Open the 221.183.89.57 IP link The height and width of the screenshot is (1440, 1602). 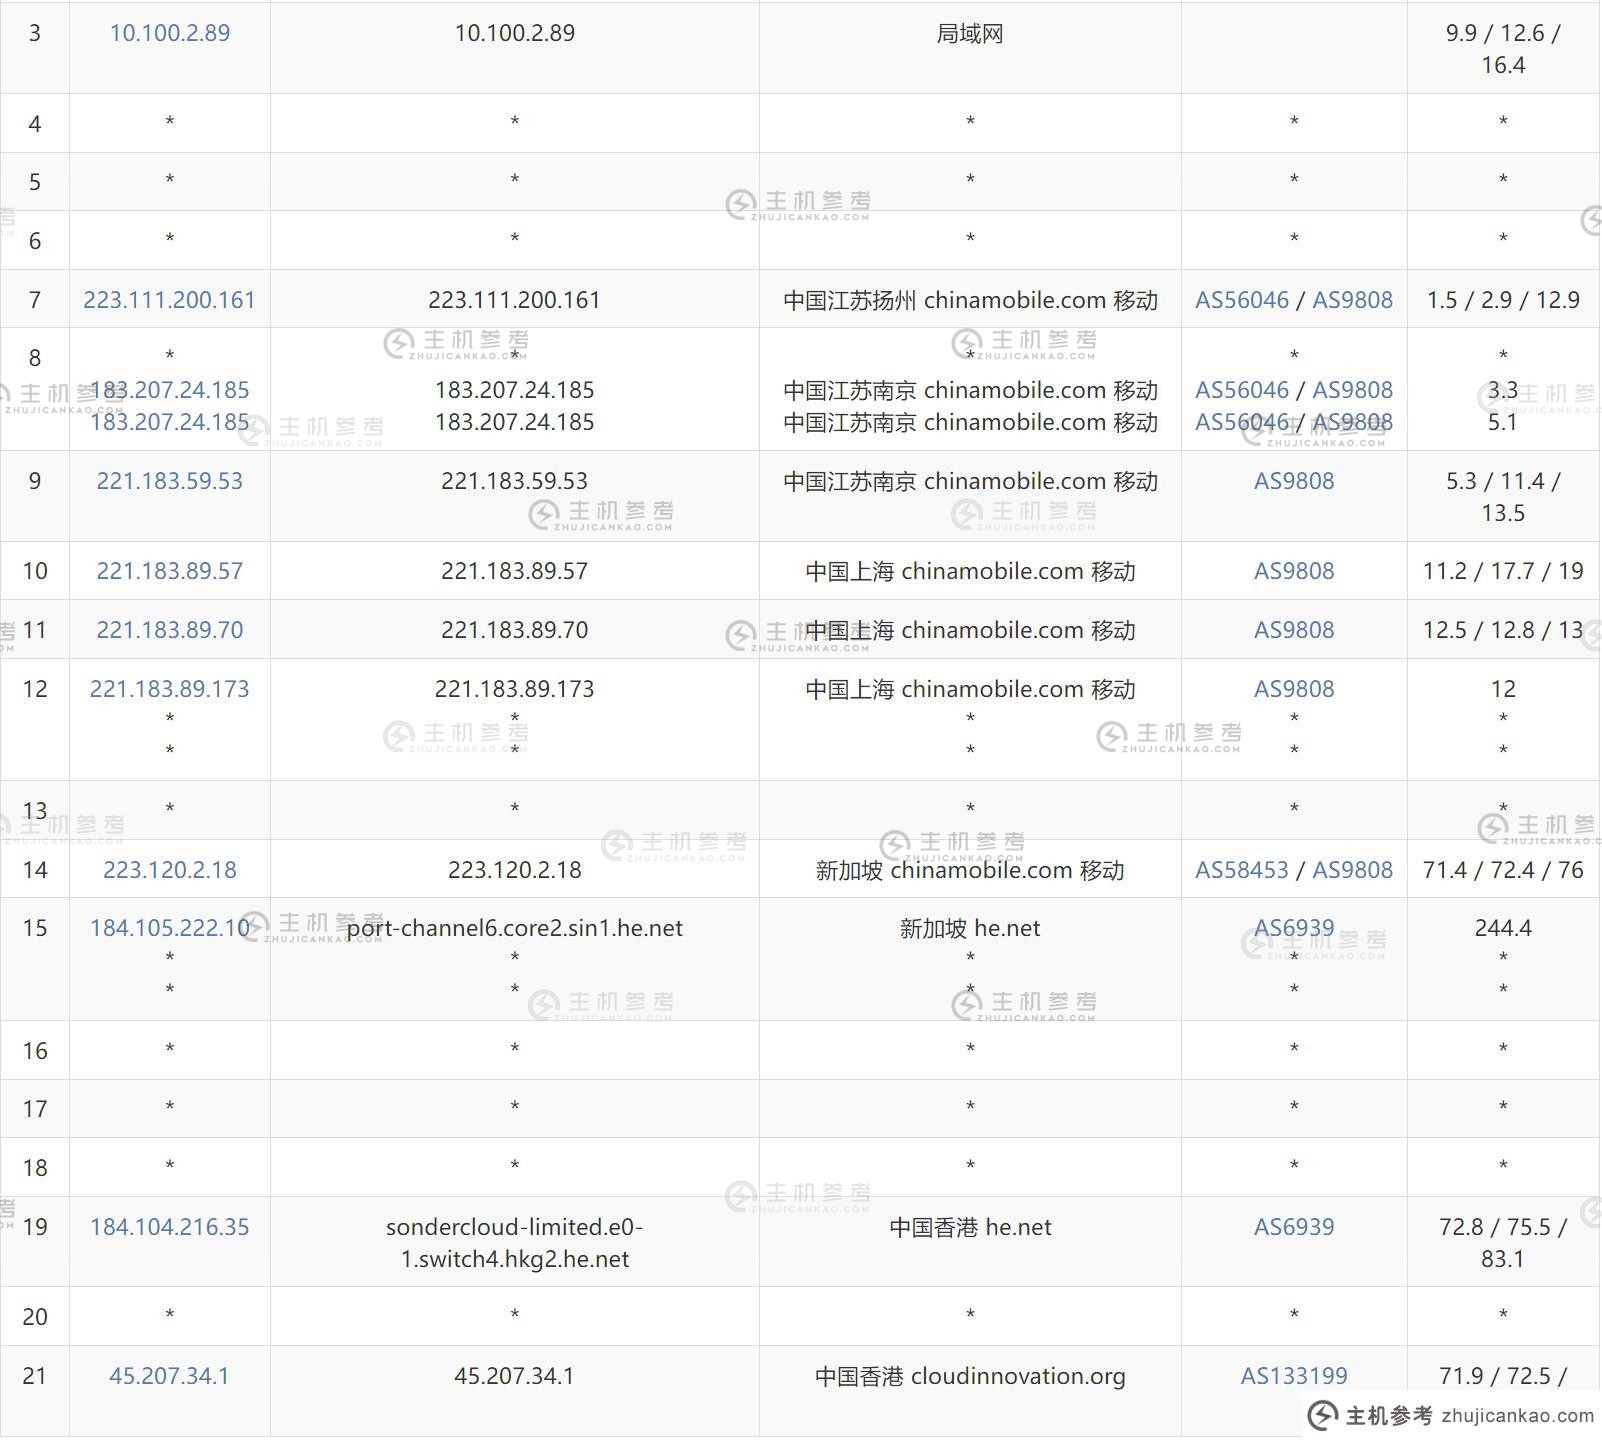[x=169, y=571]
